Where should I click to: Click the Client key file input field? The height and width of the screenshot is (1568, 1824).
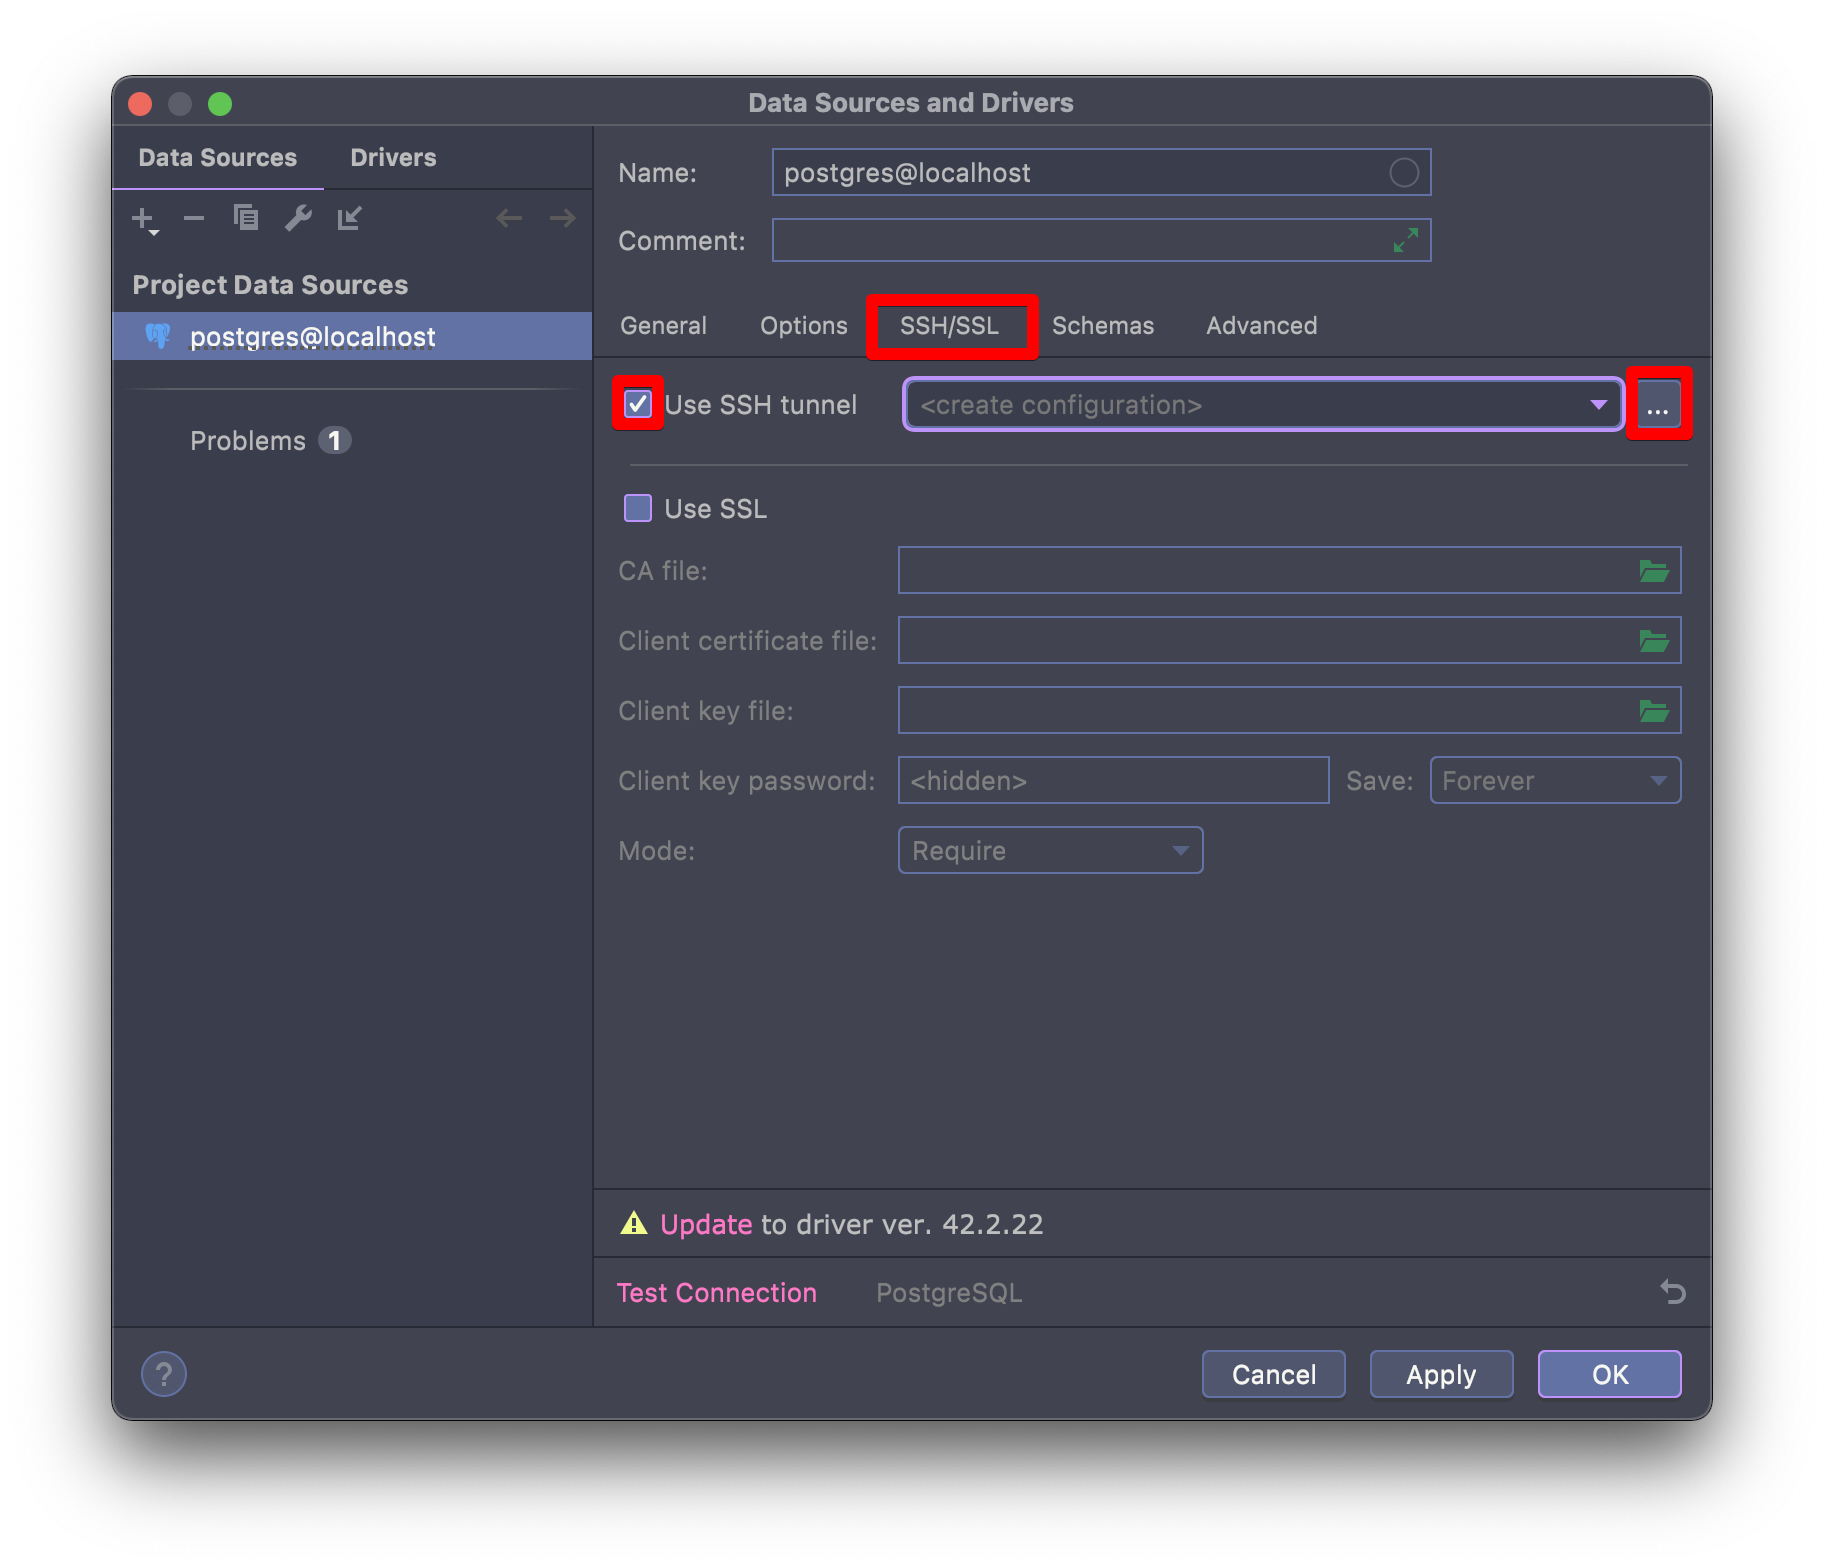tap(1289, 710)
